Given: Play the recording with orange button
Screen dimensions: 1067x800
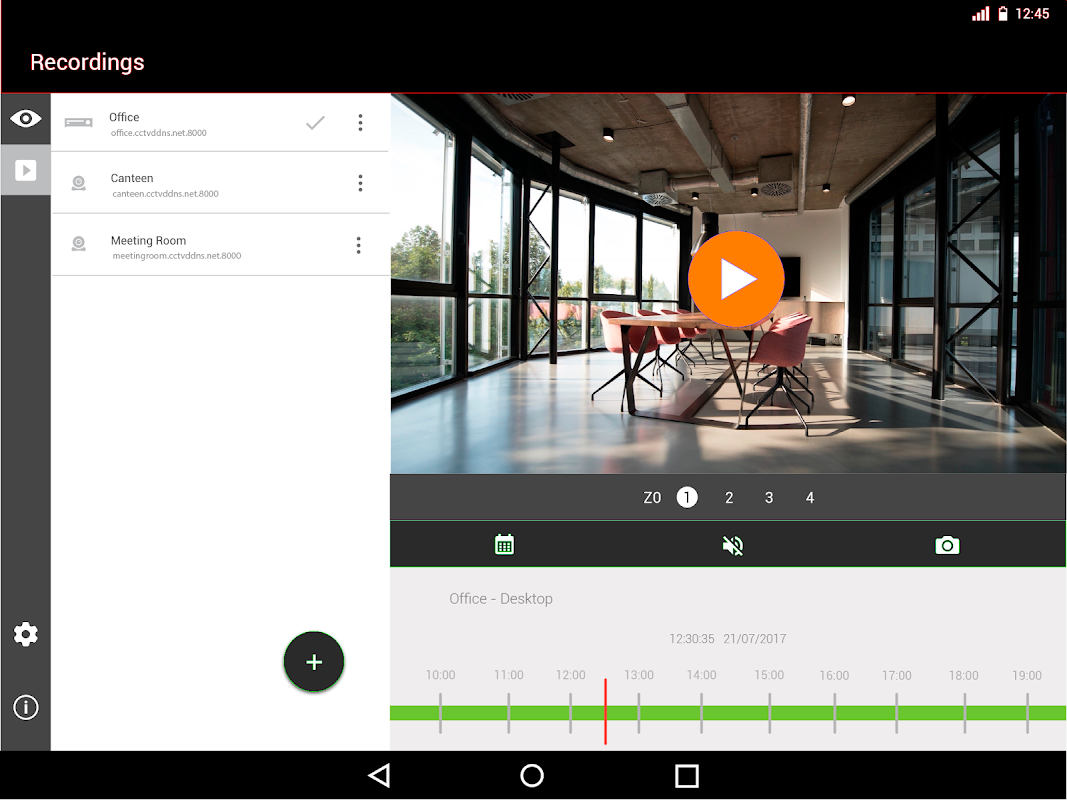Looking at the screenshot, I should click(x=736, y=279).
